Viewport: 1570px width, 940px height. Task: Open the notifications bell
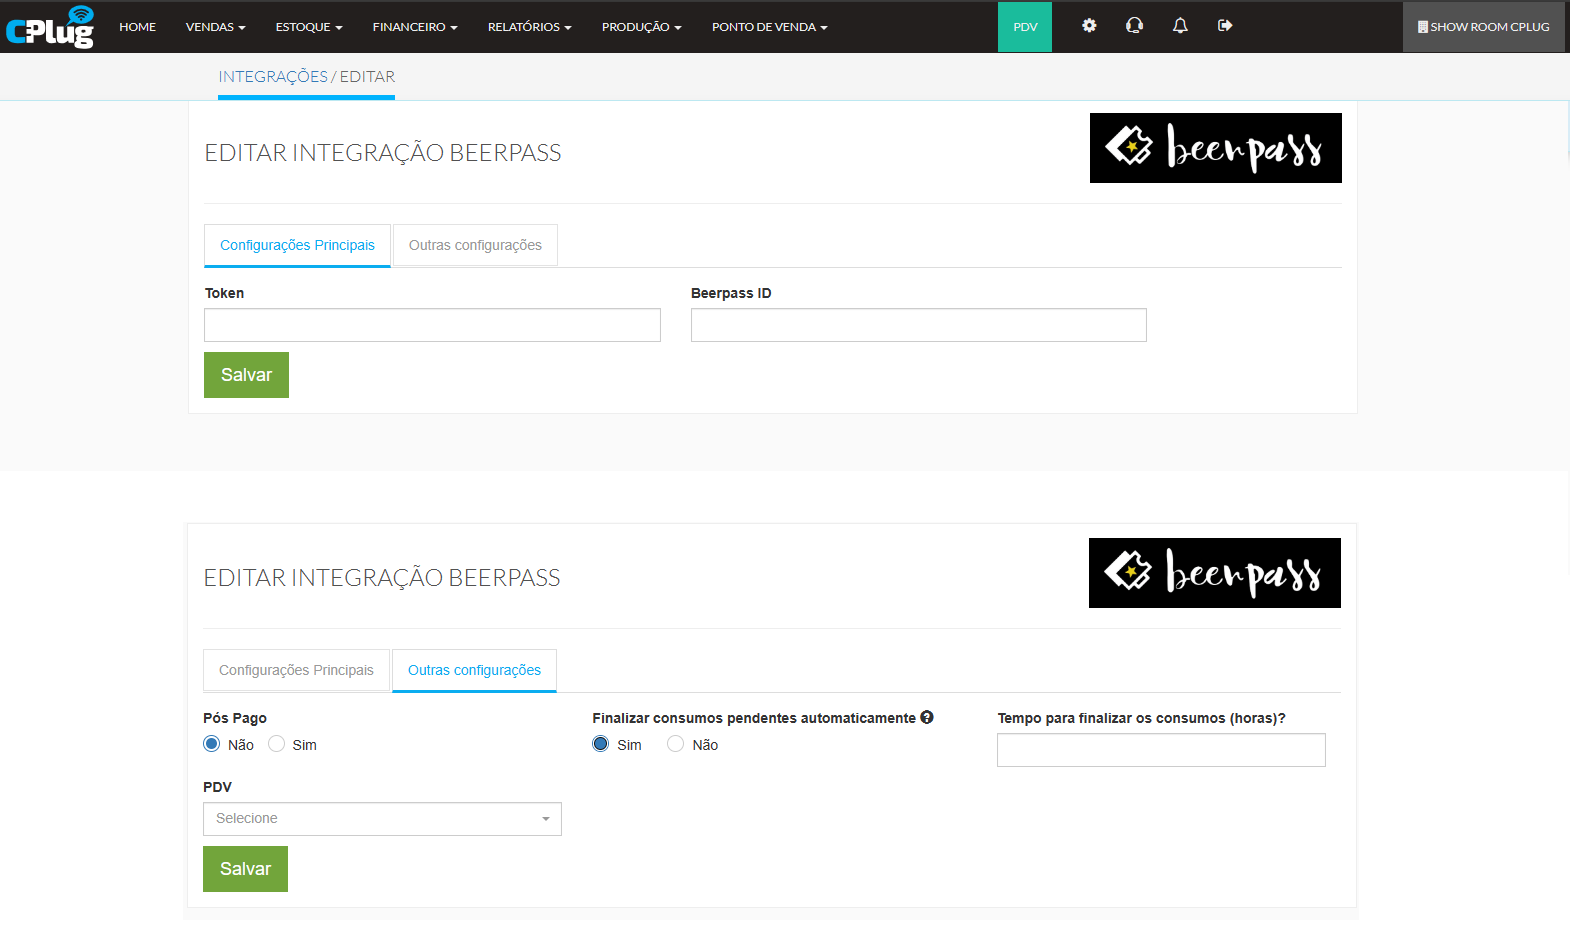pyautogui.click(x=1180, y=26)
